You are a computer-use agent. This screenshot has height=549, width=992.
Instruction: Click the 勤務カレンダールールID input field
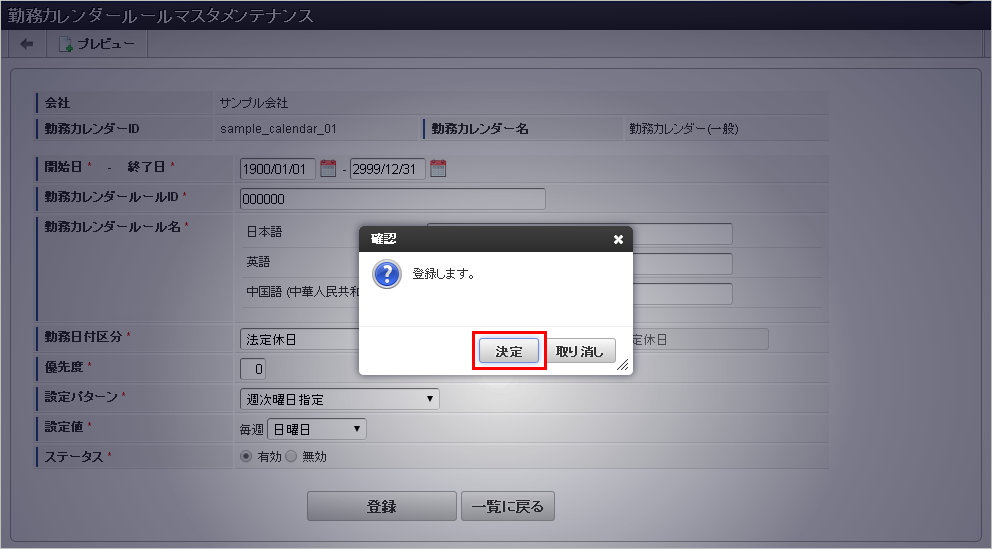392,199
